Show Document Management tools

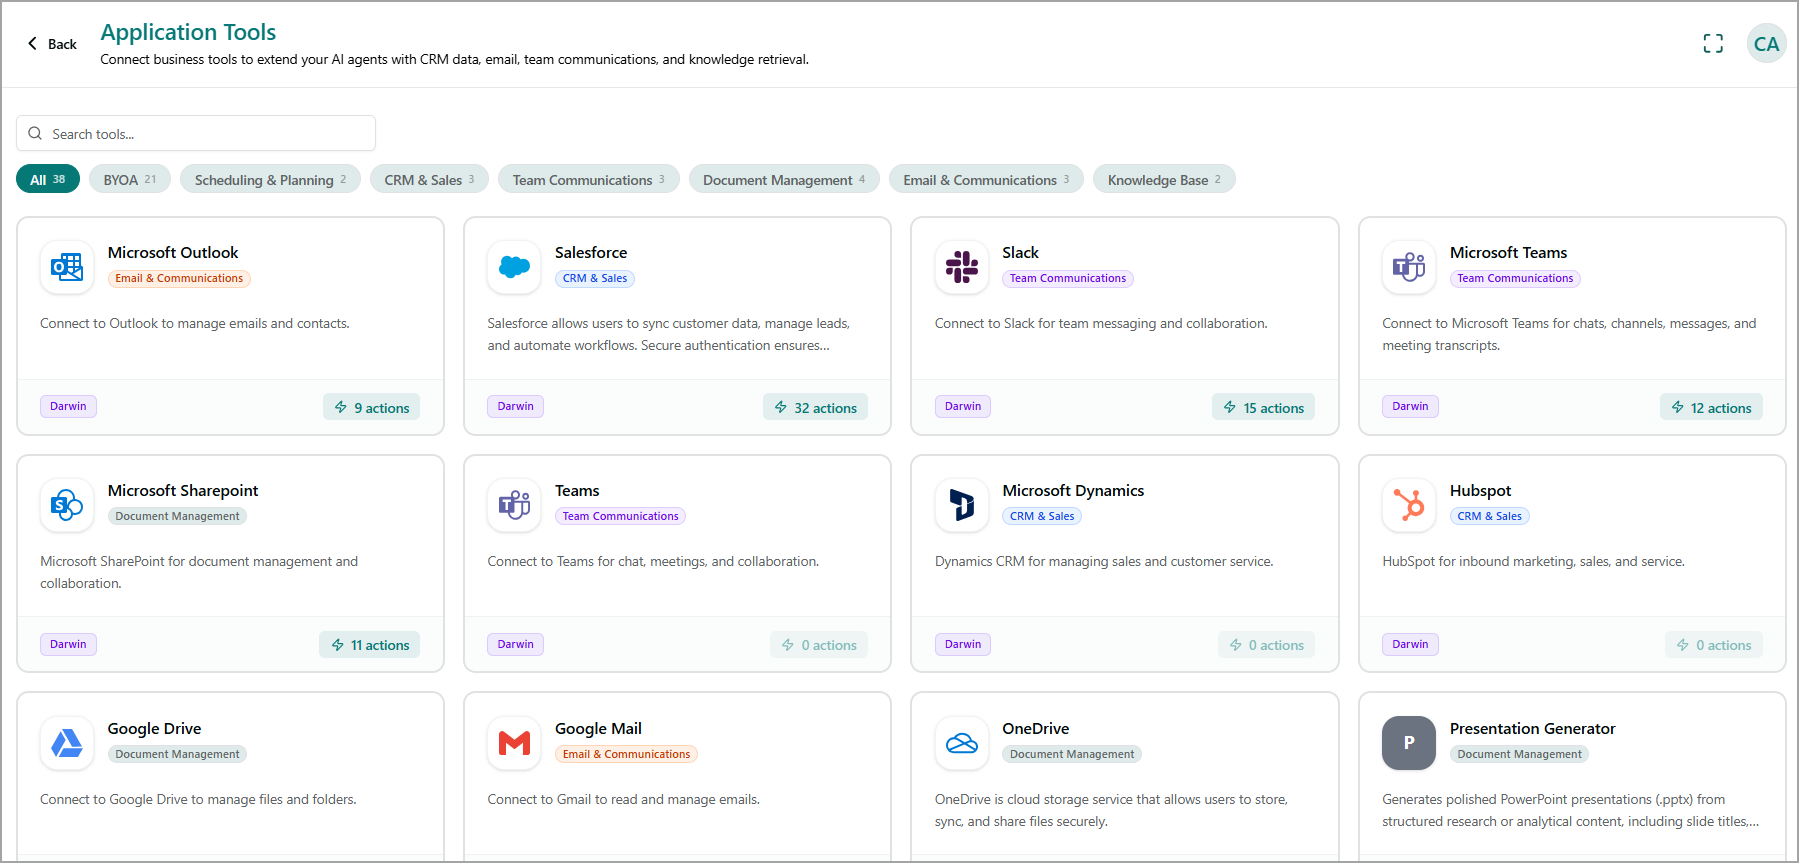784,179
